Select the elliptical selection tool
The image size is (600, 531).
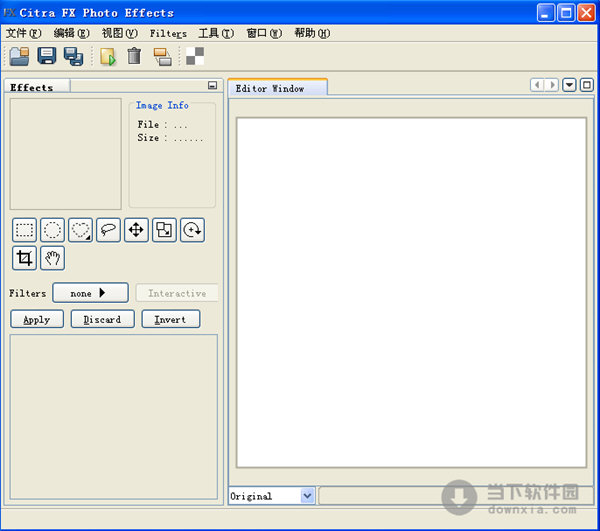click(x=52, y=230)
